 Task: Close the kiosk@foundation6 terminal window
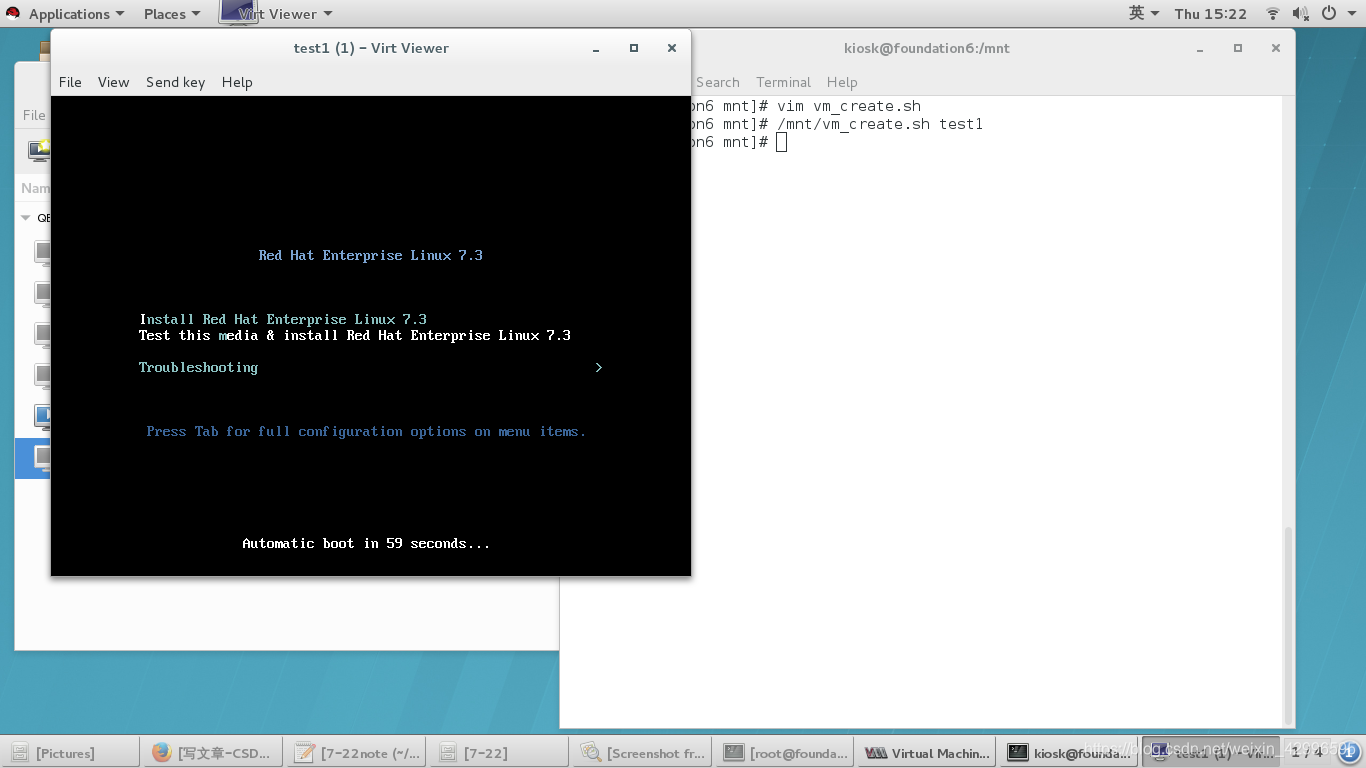click(x=1276, y=48)
